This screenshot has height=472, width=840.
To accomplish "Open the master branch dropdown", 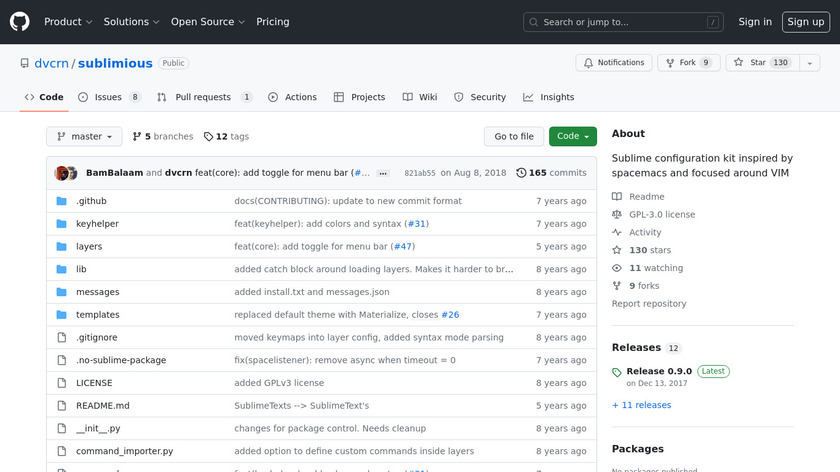I will pyautogui.click(x=84, y=137).
